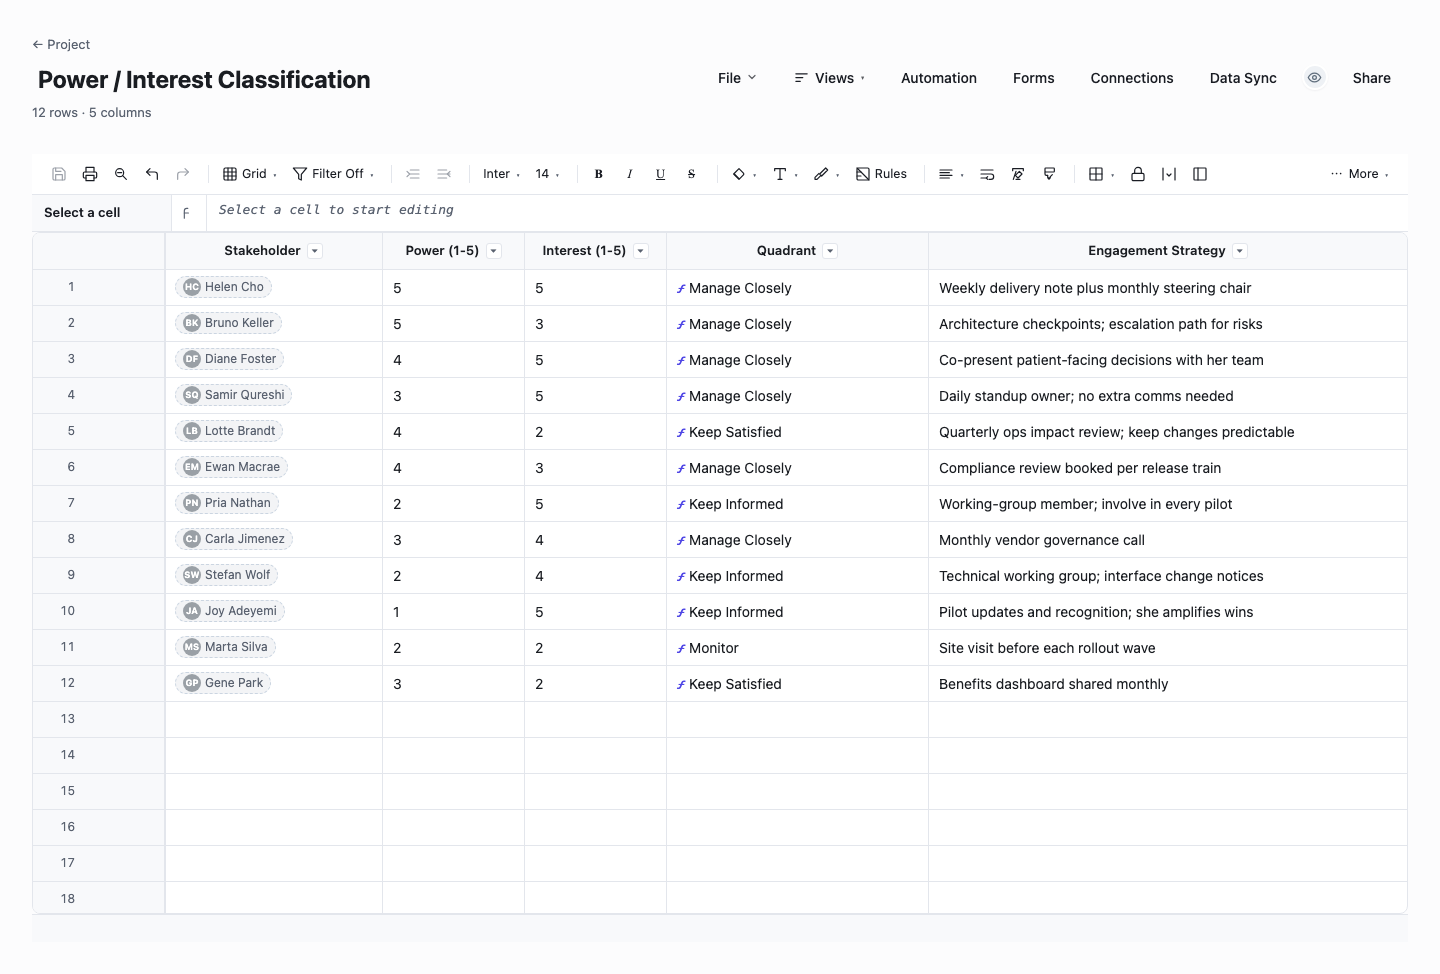Click formula icon in Pria Nathan's Quadrant cell

(681, 505)
